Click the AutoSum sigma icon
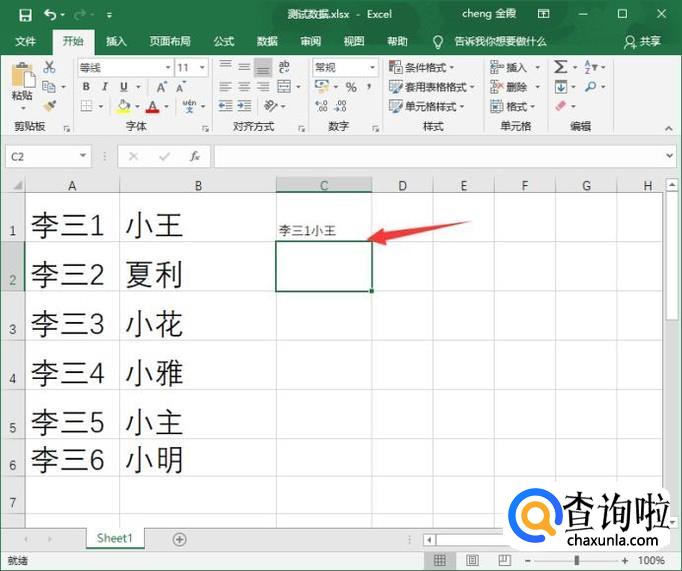The image size is (682, 571). pos(561,67)
